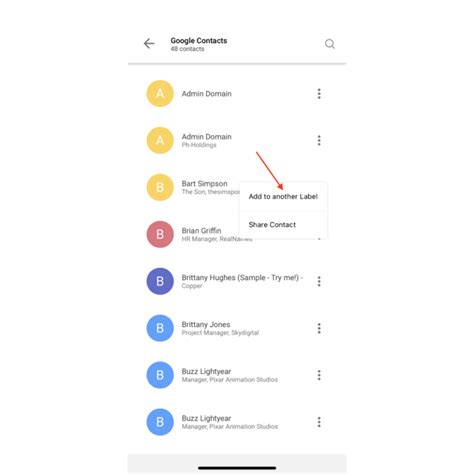Open three-dot menu for Brittany Hughes
Screen dimensions: 474x474
[319, 281]
